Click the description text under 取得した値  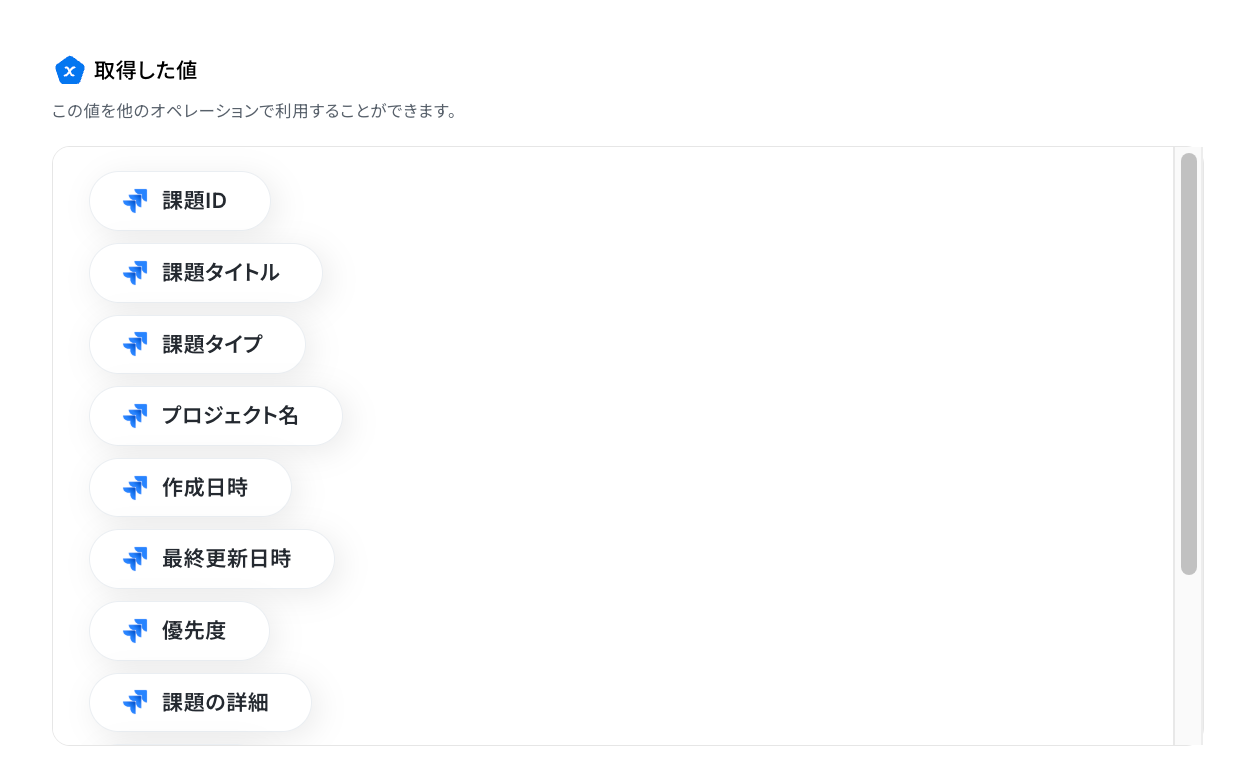(255, 111)
